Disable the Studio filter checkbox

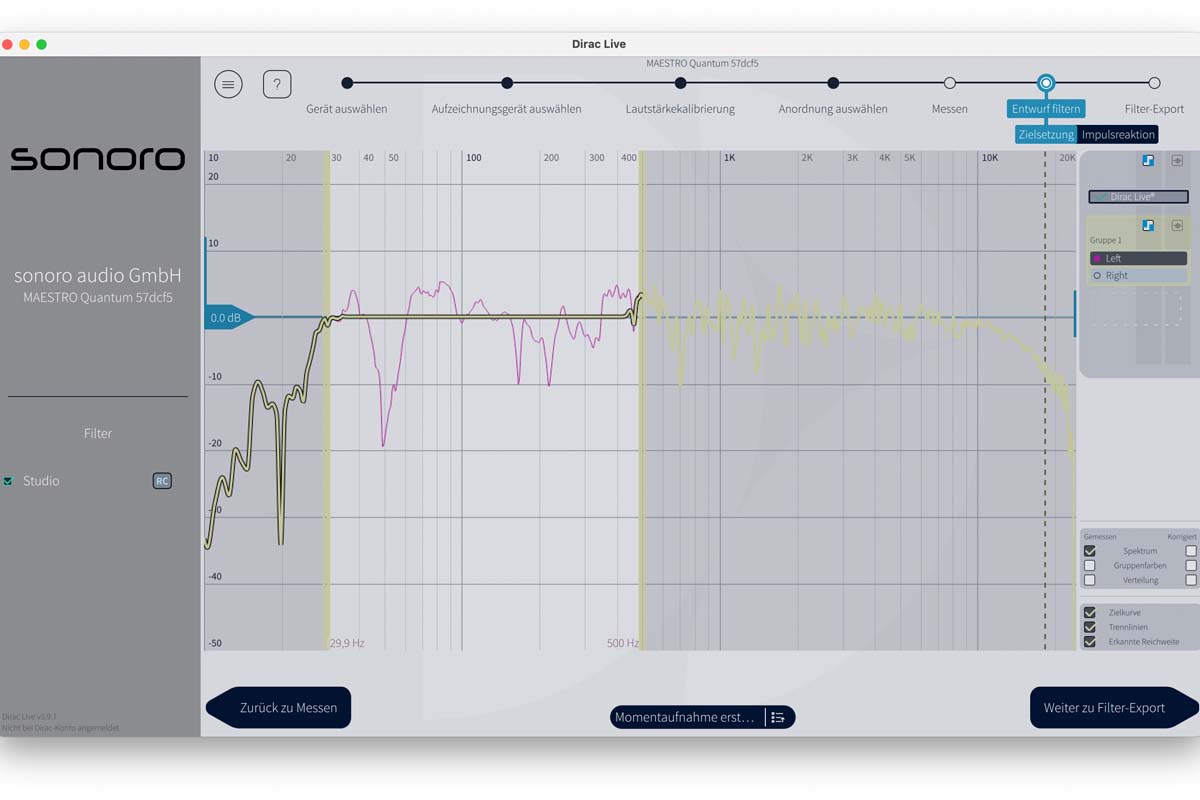(9, 481)
